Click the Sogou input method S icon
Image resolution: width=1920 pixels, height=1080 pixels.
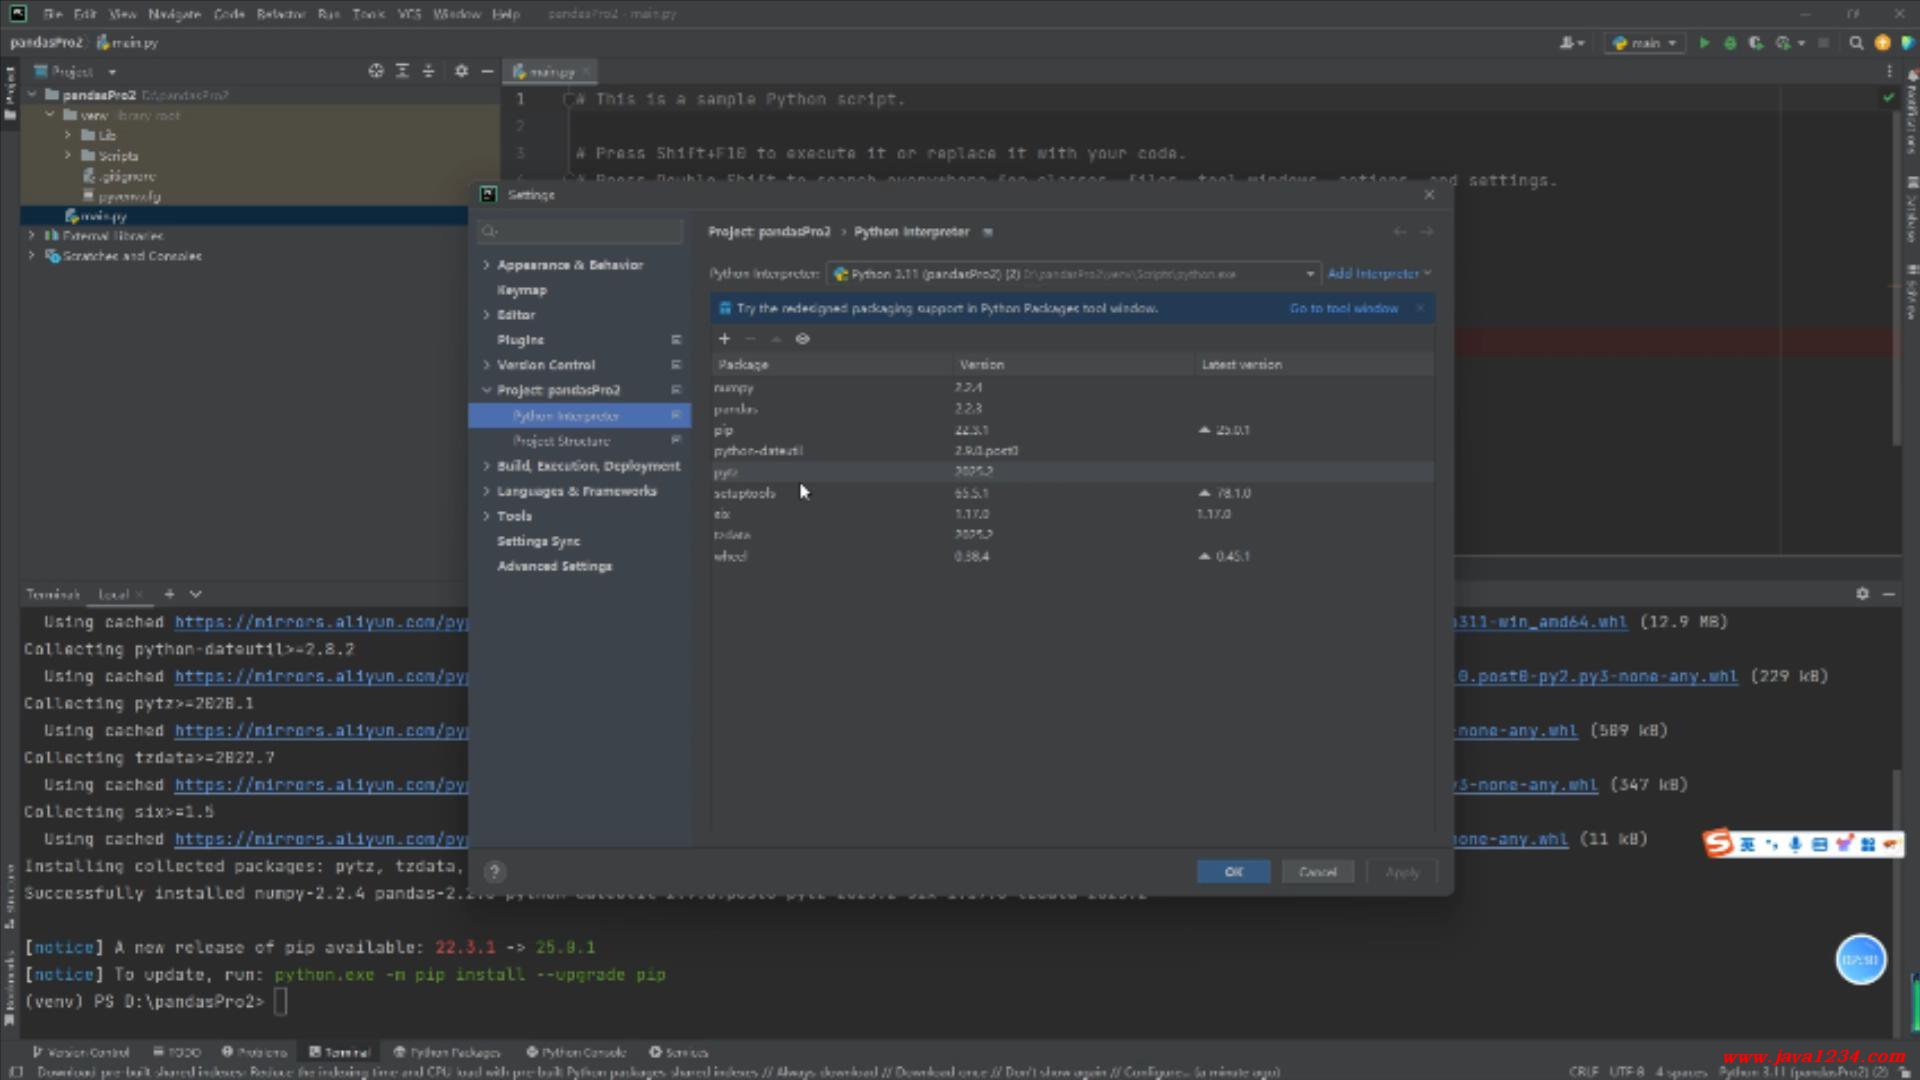pyautogui.click(x=1718, y=844)
